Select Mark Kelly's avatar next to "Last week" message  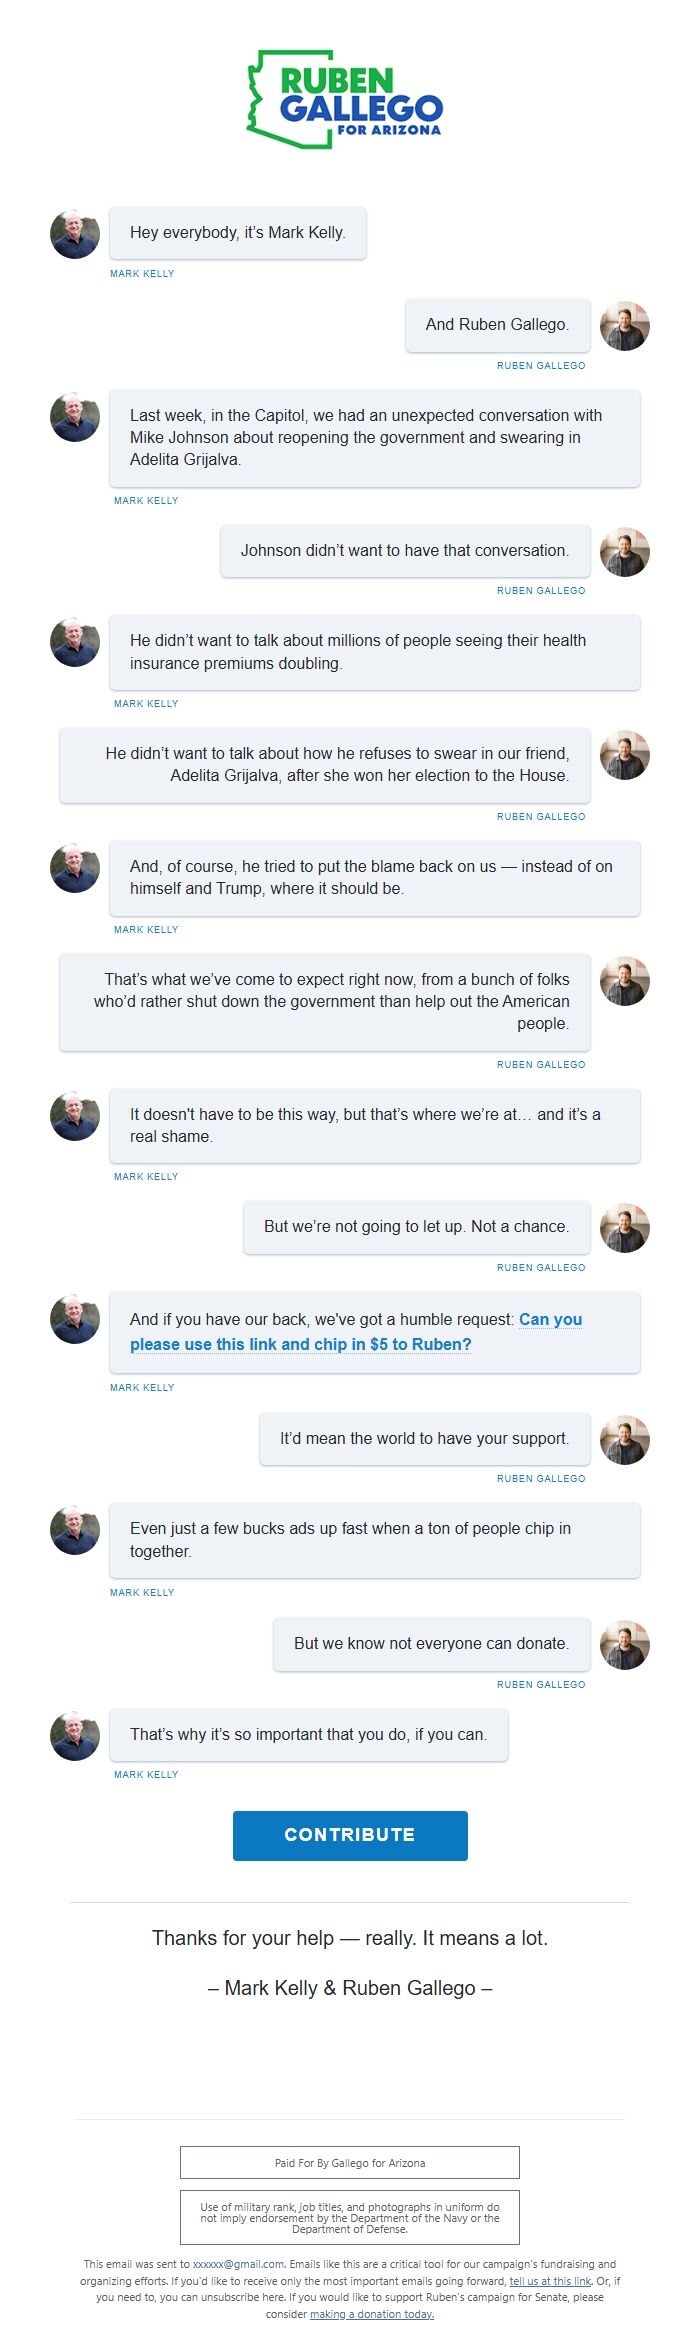75,417
